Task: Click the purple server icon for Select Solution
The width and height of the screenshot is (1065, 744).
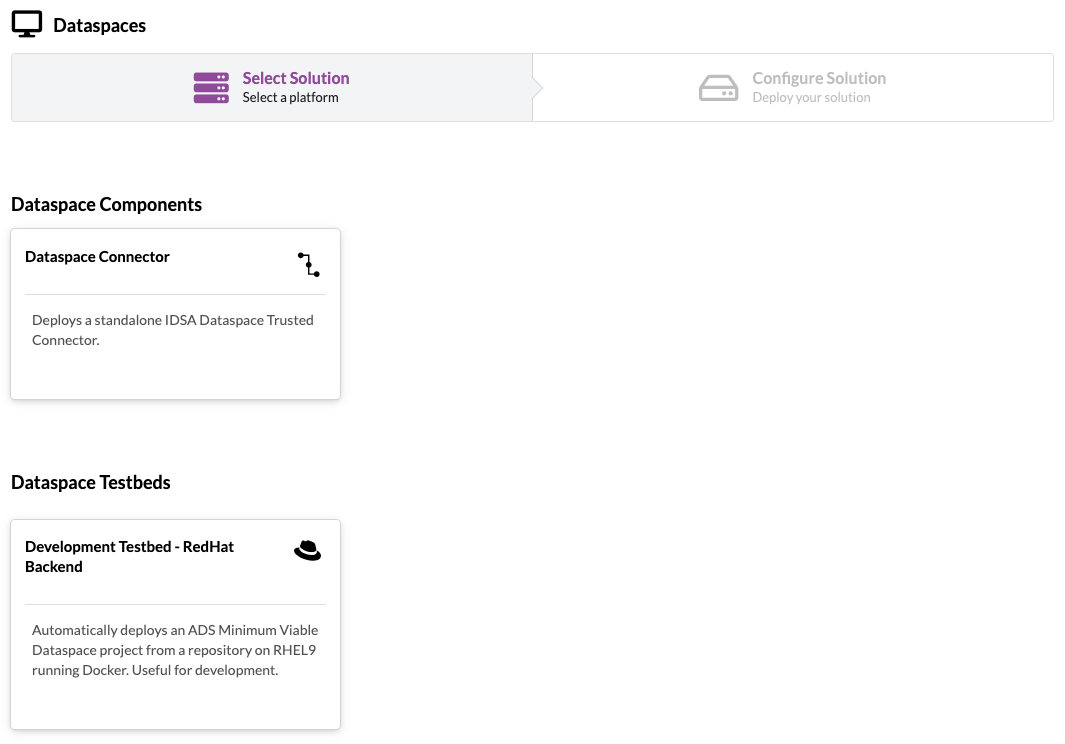Action: (211, 88)
